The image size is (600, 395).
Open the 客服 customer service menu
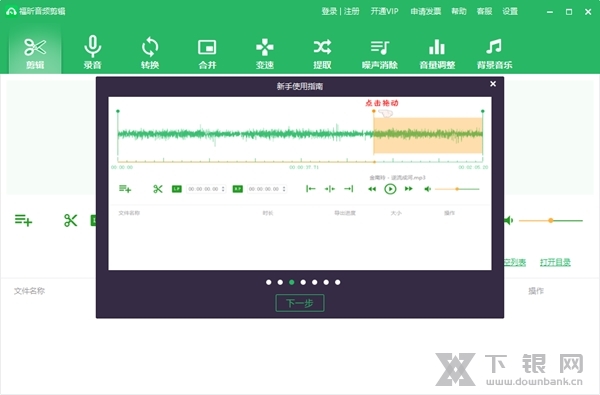pyautogui.click(x=484, y=11)
